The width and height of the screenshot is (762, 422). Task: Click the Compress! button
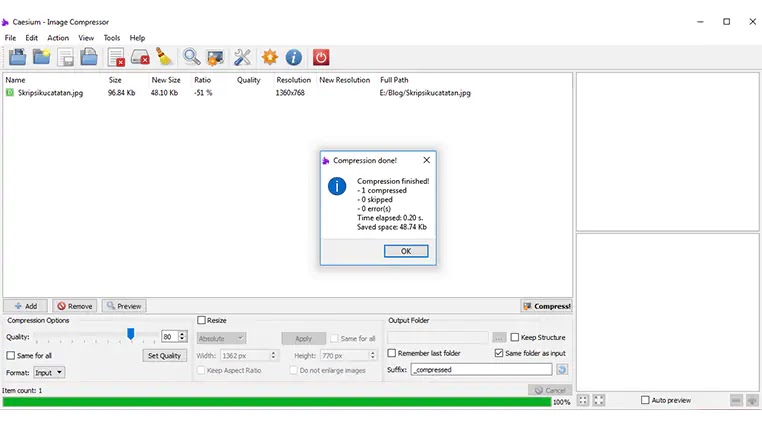pyautogui.click(x=547, y=306)
